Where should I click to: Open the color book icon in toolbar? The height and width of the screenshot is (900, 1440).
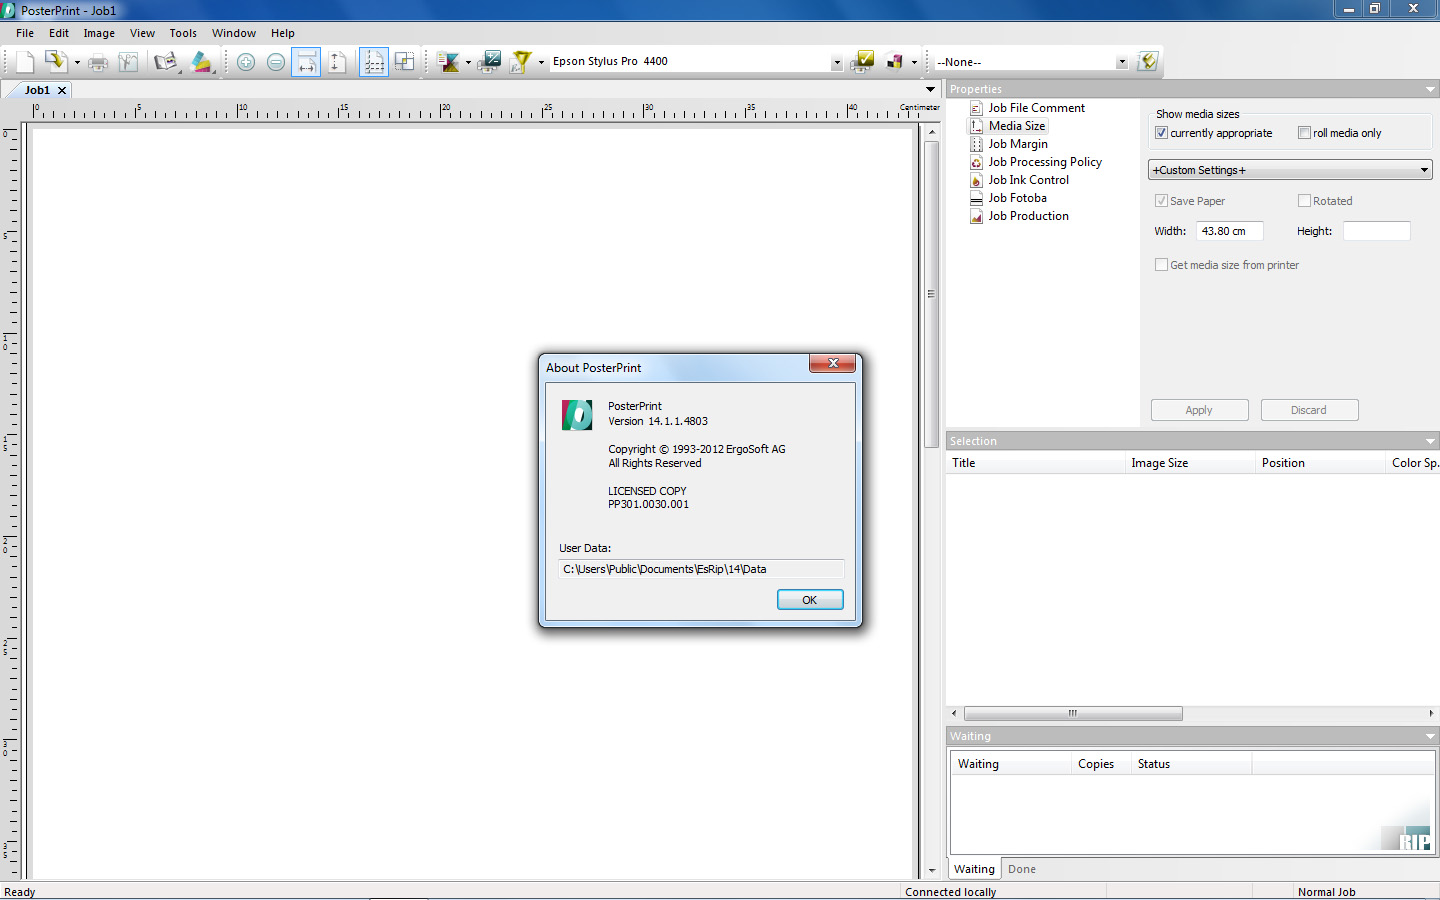(x=165, y=62)
